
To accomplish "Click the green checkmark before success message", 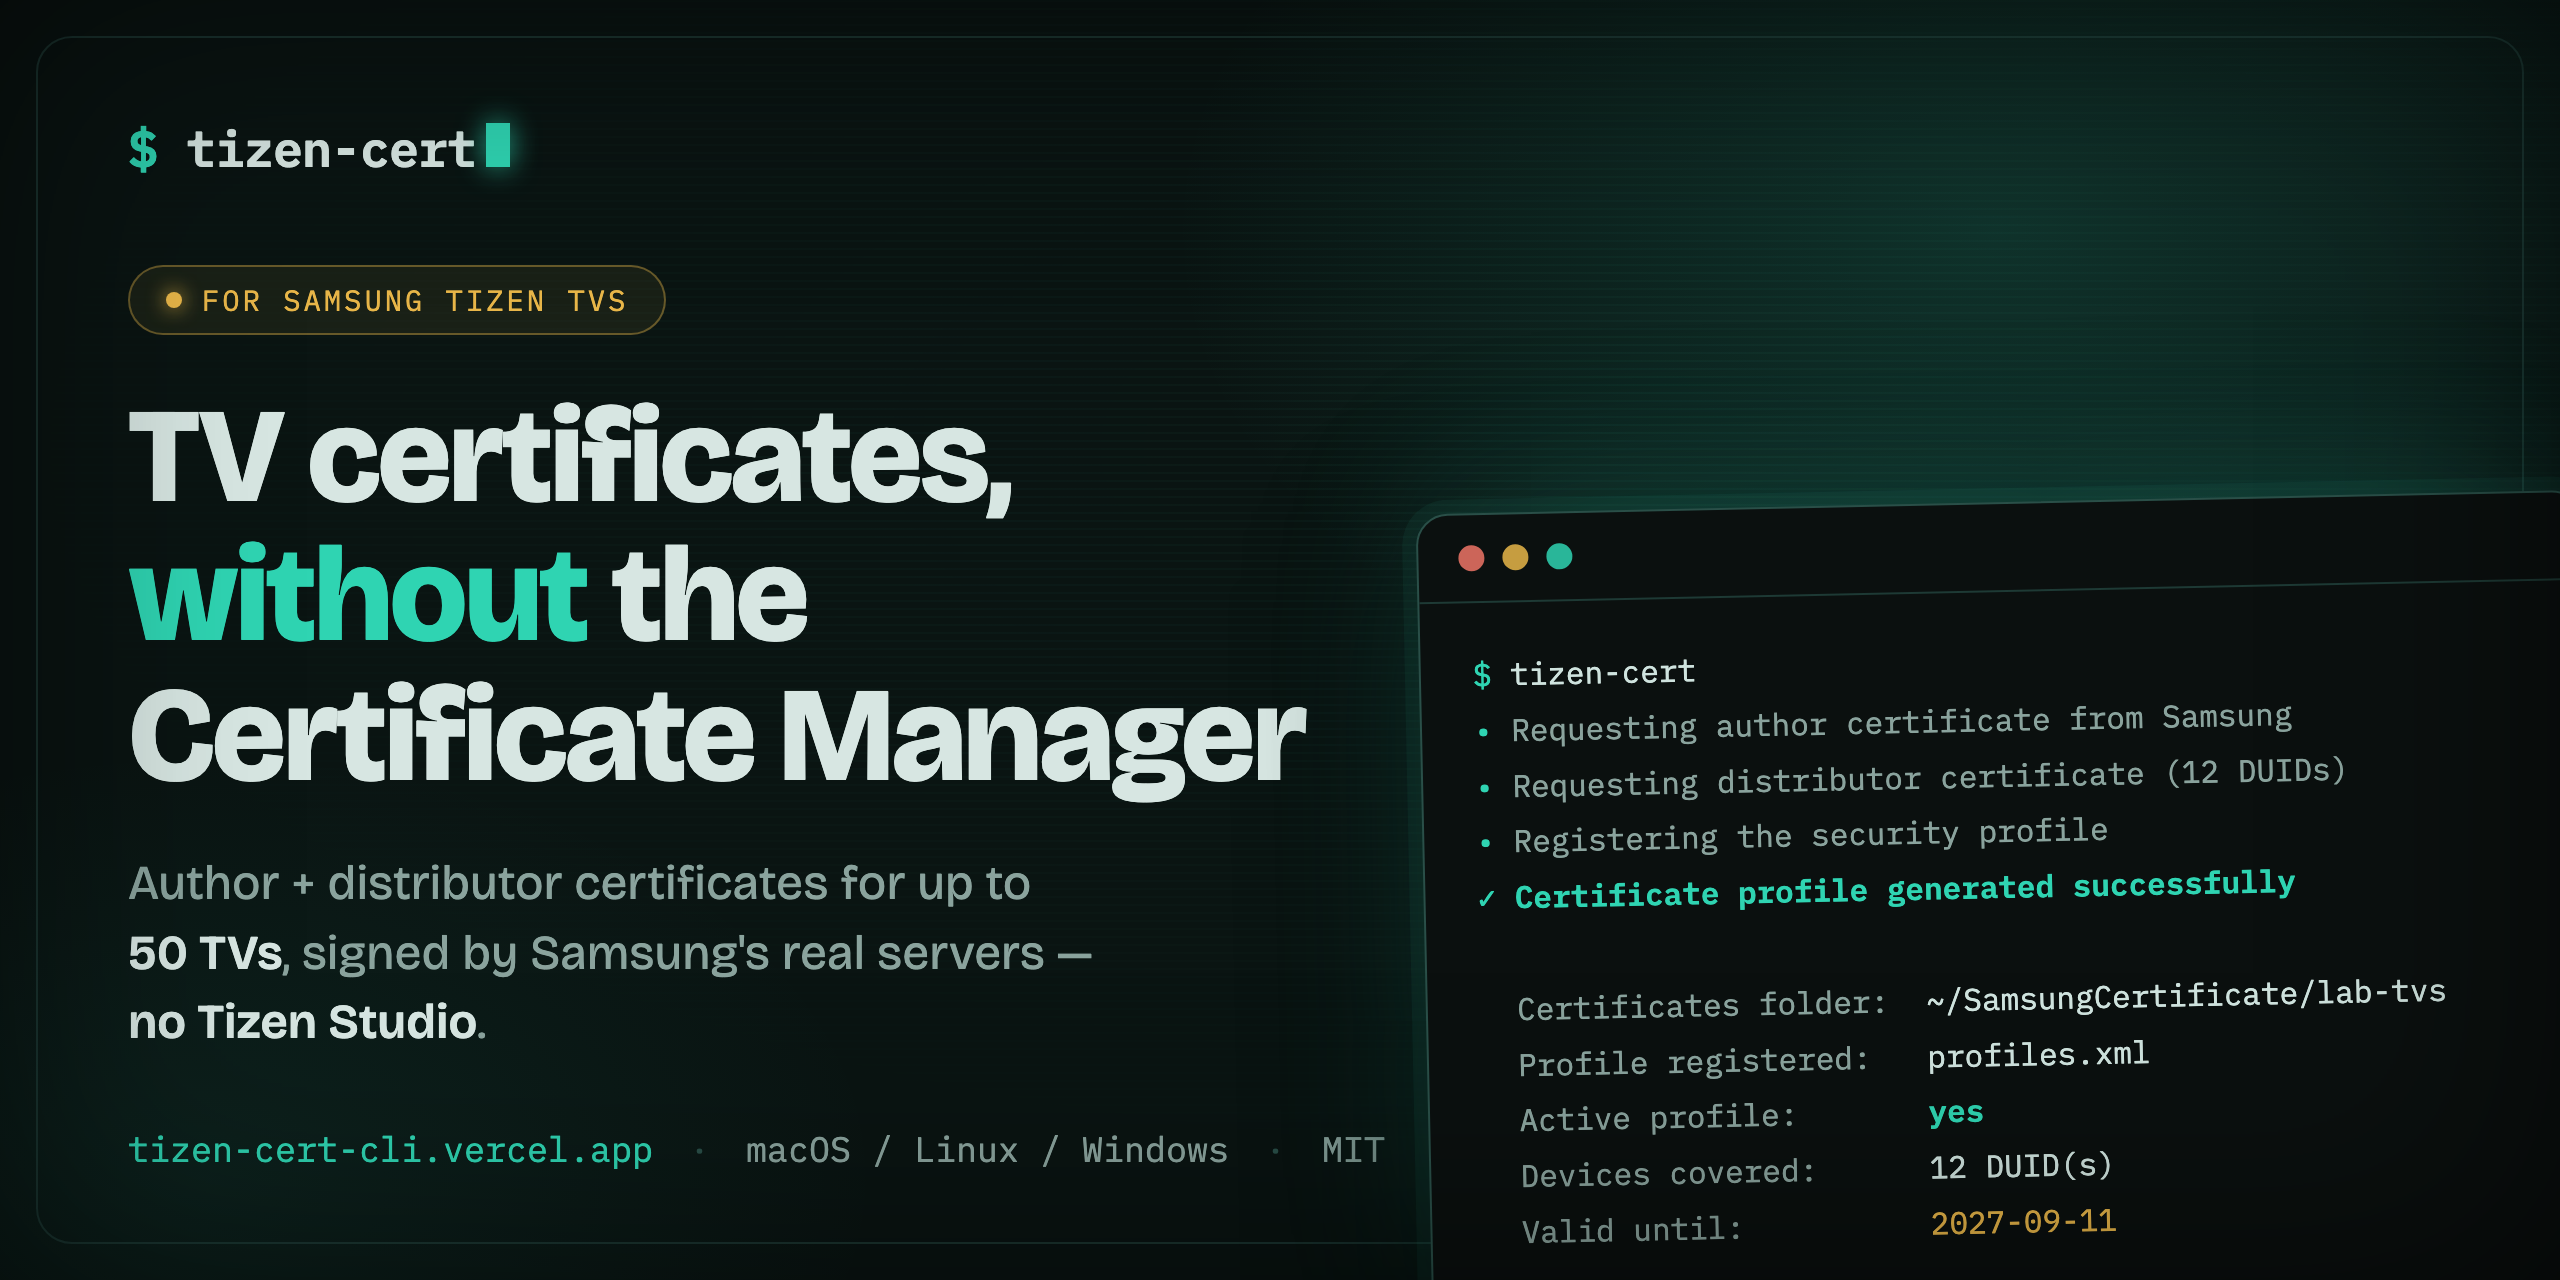I will 1487,898.
